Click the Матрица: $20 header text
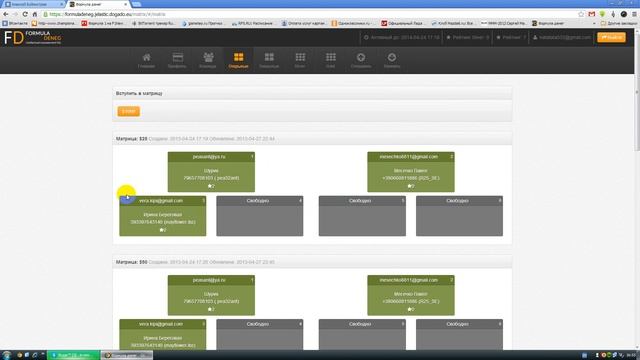 [x=131, y=139]
